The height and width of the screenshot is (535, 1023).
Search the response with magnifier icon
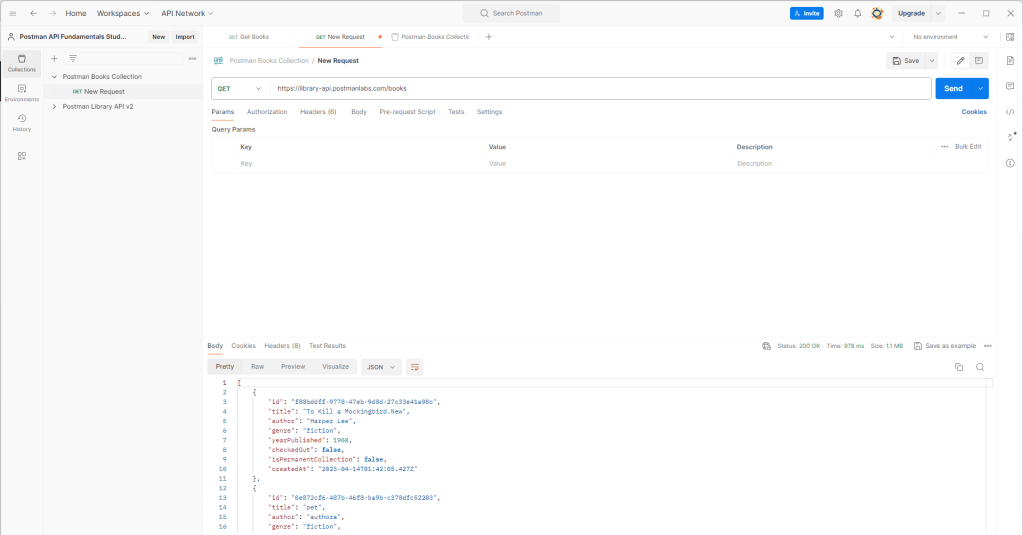click(x=980, y=367)
